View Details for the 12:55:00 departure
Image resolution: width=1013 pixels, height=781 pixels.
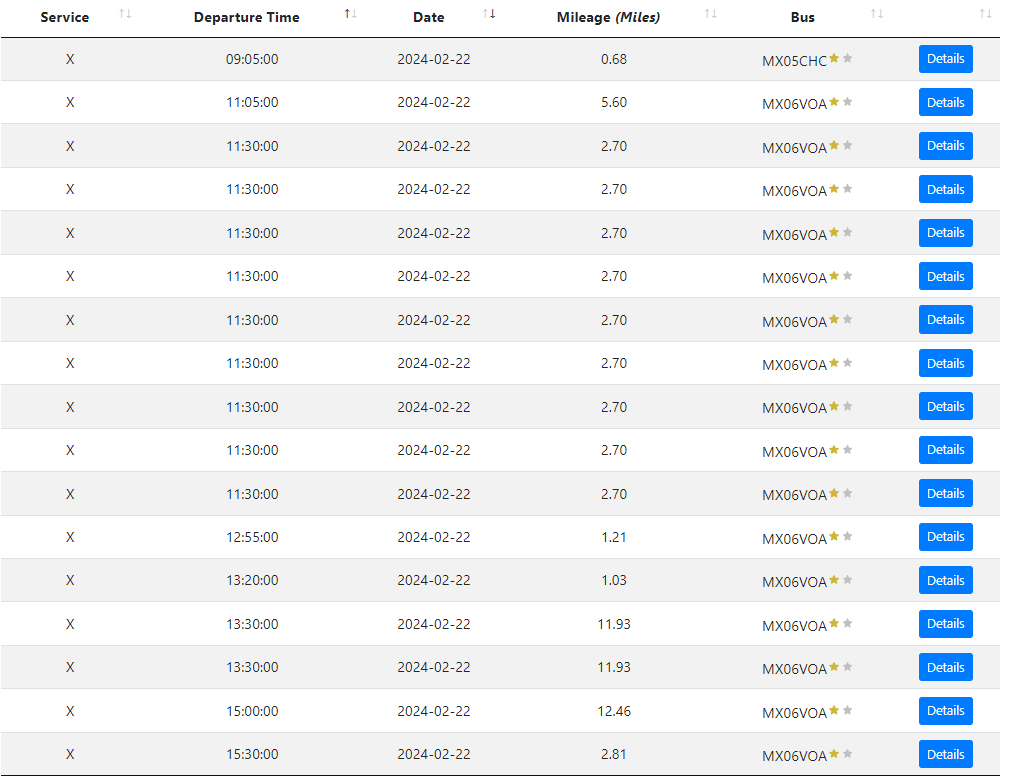pos(945,537)
